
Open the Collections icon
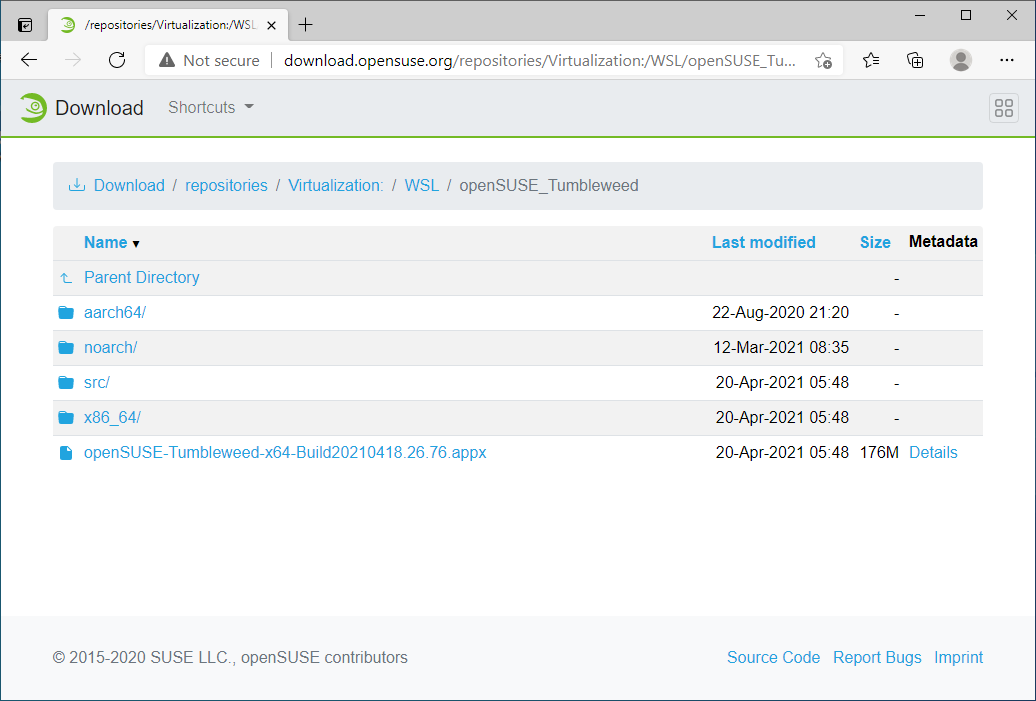coord(915,60)
